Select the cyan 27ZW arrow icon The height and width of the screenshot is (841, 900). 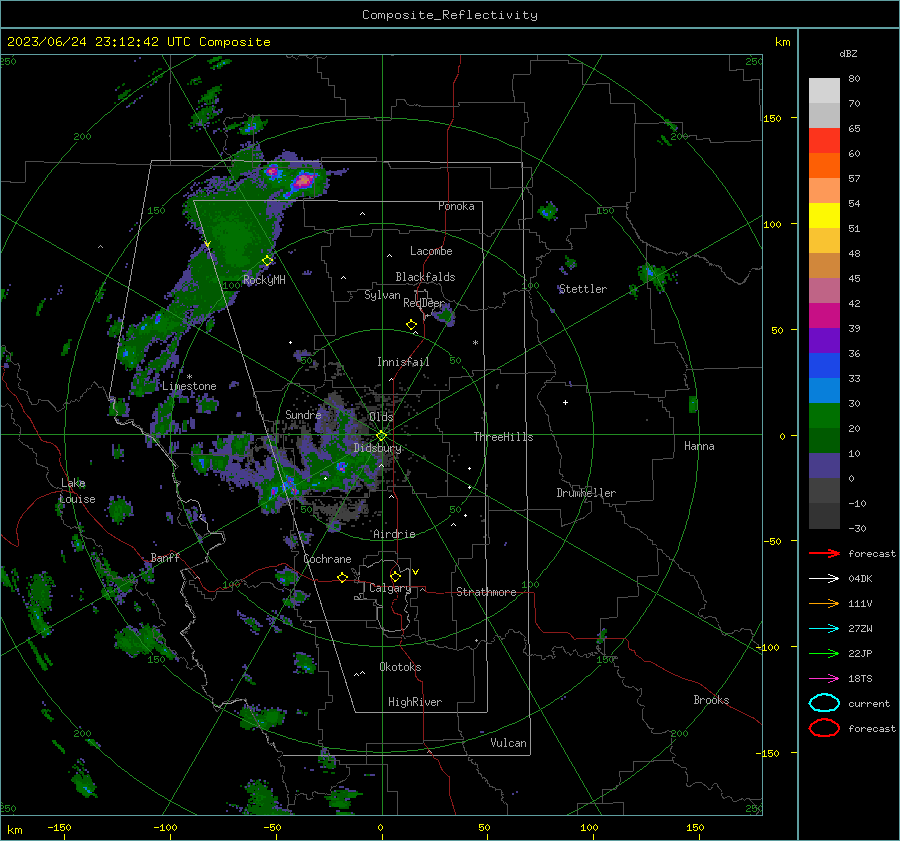tap(824, 629)
